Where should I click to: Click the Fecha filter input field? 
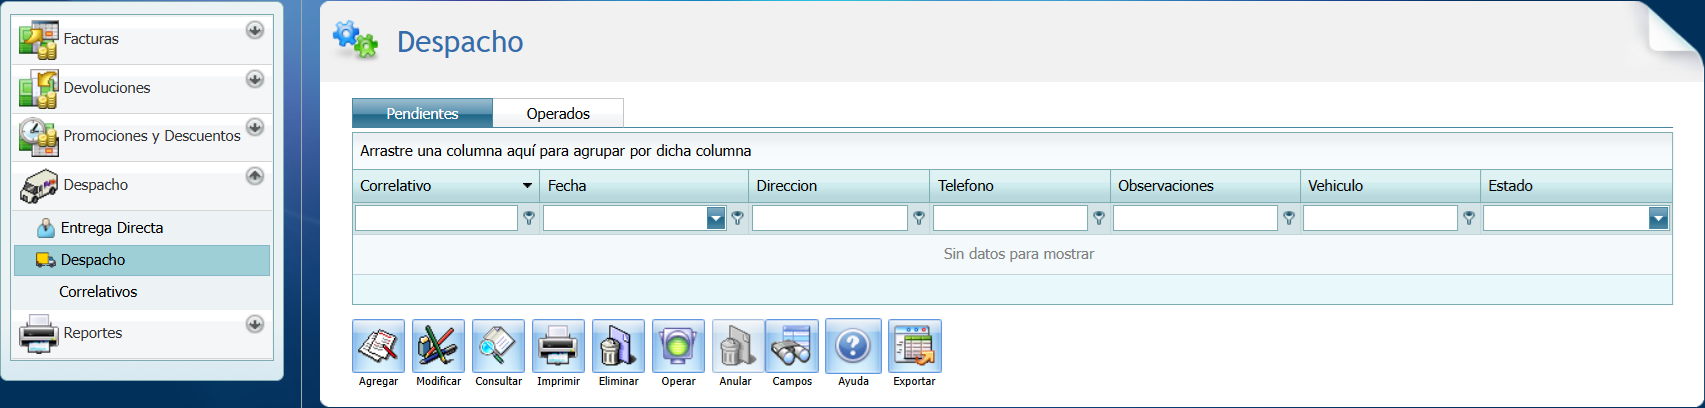point(625,218)
